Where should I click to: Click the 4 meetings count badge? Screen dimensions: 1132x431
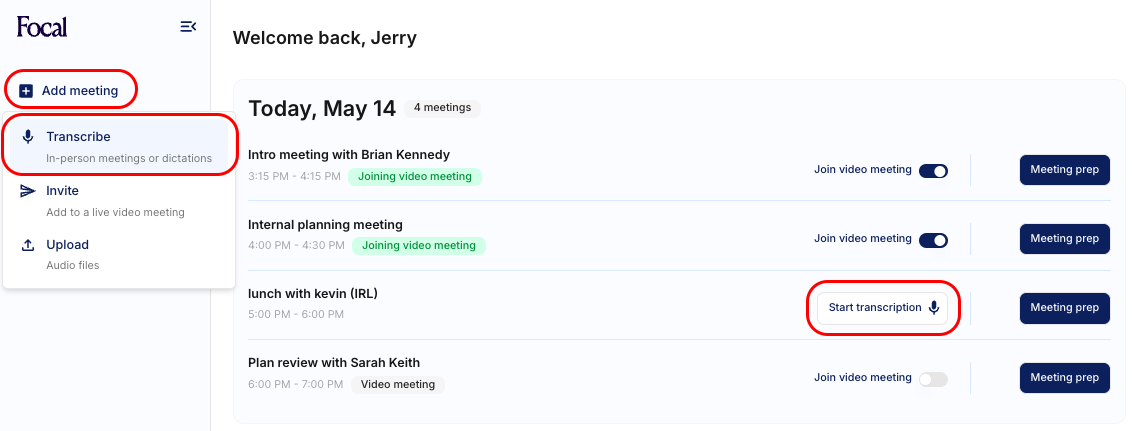pos(442,108)
